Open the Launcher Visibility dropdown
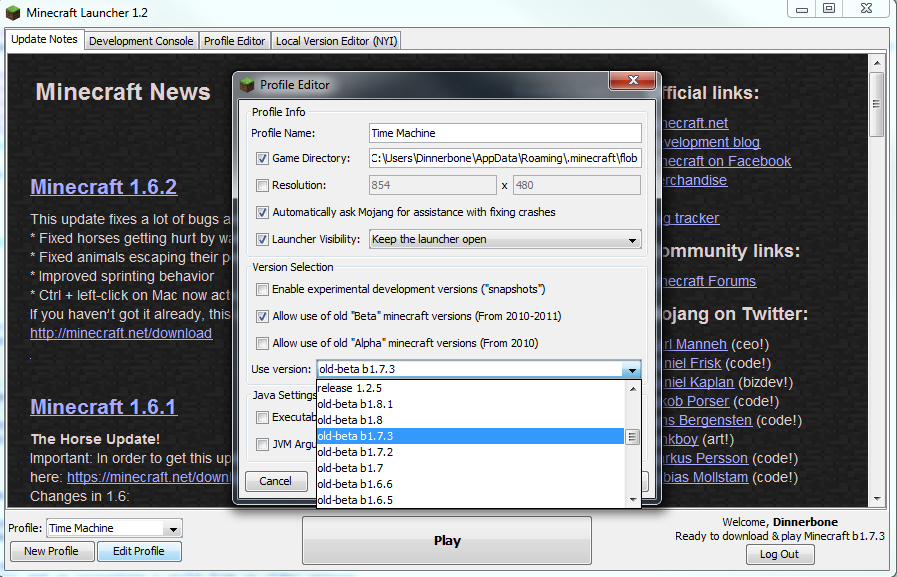The height and width of the screenshot is (577, 897). (x=505, y=239)
